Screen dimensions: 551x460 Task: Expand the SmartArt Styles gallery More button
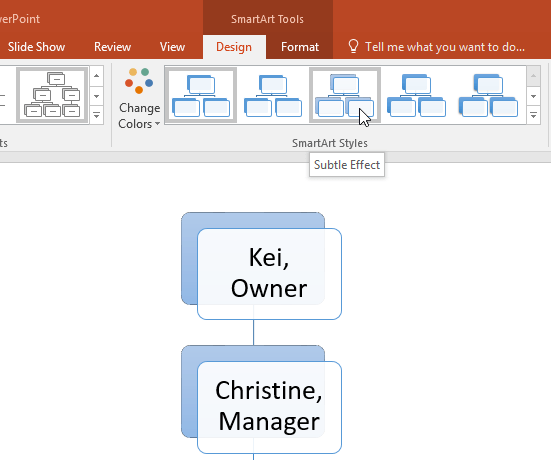pyautogui.click(x=533, y=115)
